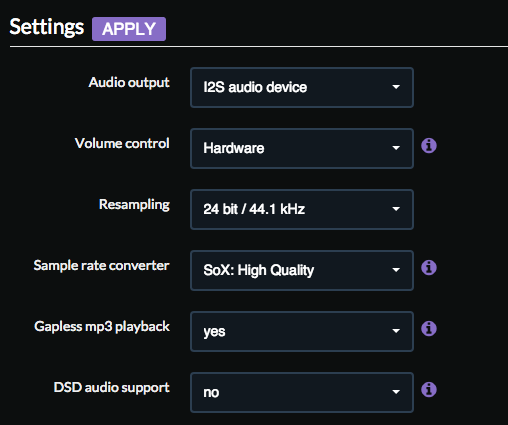Screen dimensions: 508x425
Task: Open the DSD audio support info icon
Action: click(x=429, y=390)
